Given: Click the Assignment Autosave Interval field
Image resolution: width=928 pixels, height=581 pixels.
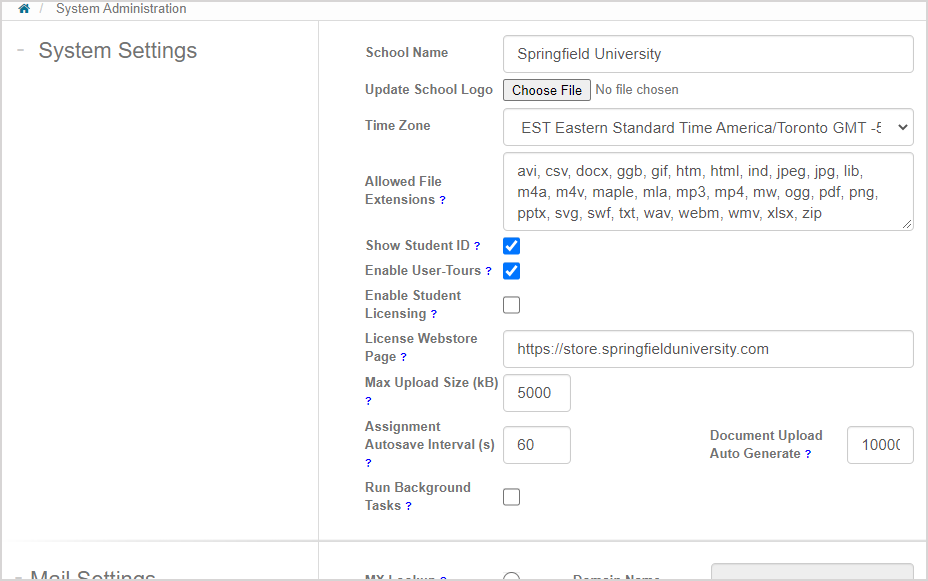Looking at the screenshot, I should tap(536, 445).
